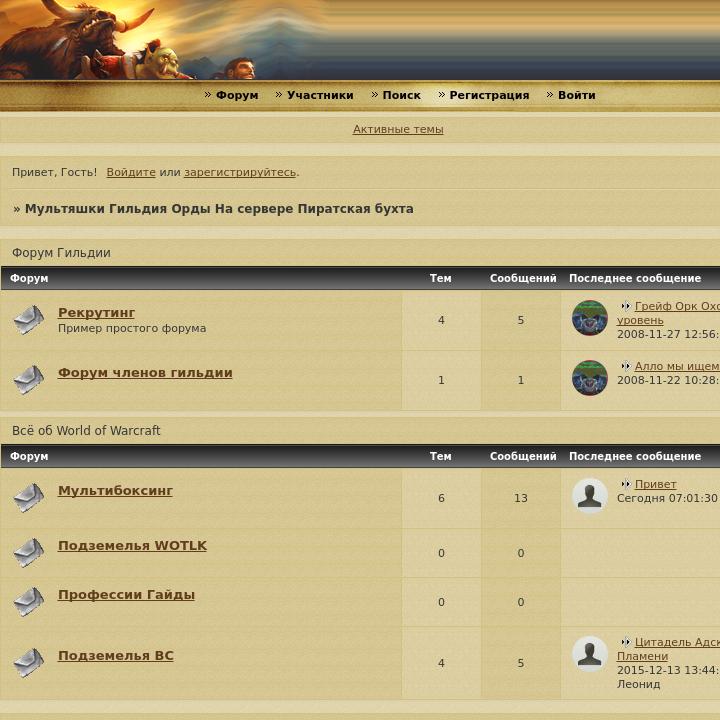Open the Рекрутинг forum
Screen dimensions: 720x720
[96, 312]
